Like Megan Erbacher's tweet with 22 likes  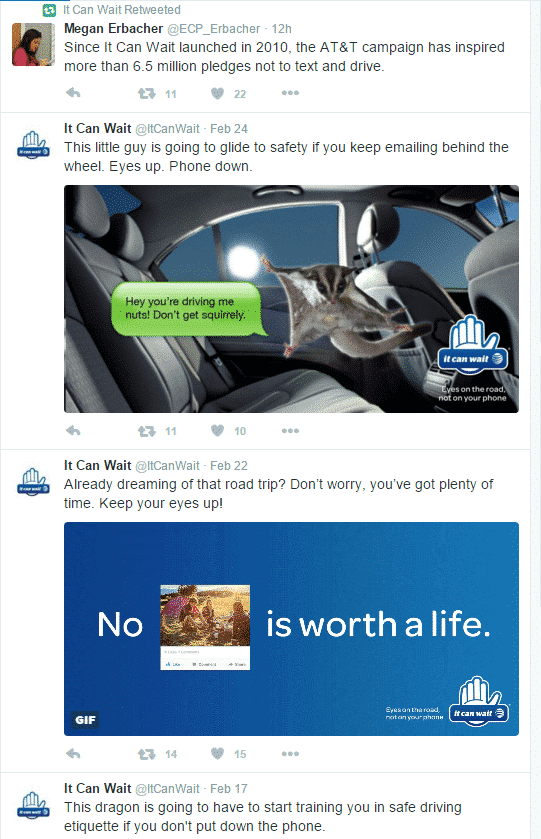coord(217,94)
